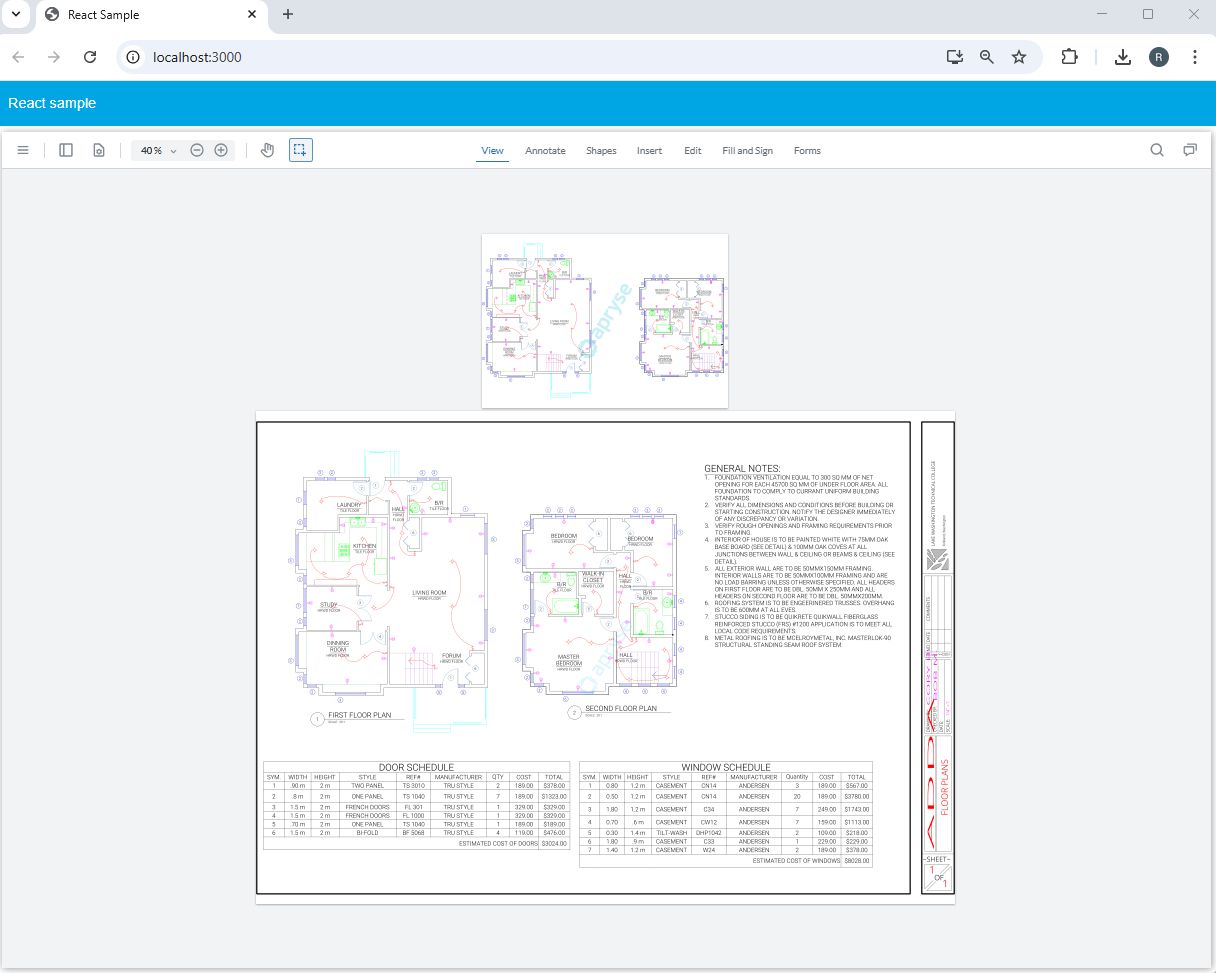This screenshot has height=973, width=1216.
Task: Click the LAUNDRY label in plan
Action: (x=349, y=505)
